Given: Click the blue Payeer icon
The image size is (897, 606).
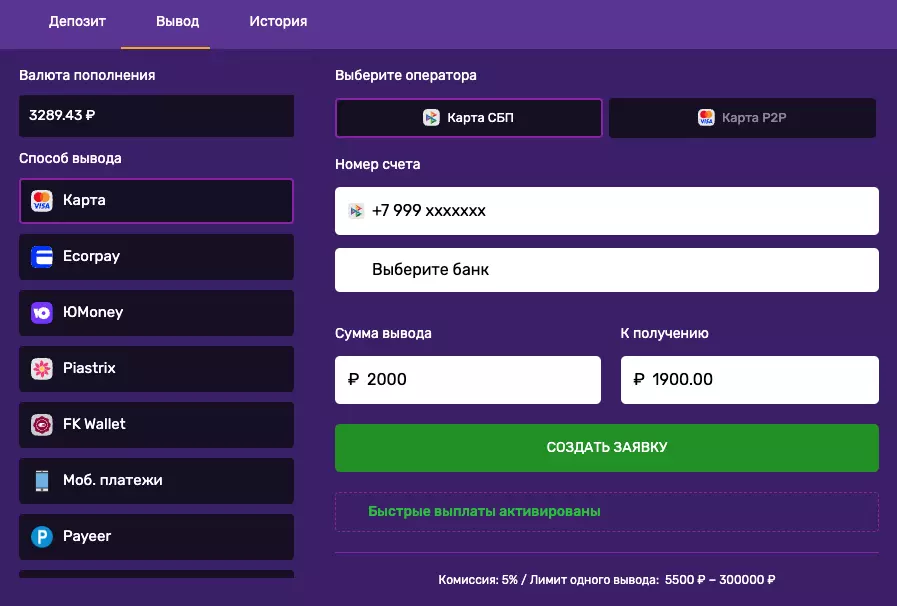Looking at the screenshot, I should point(41,537).
